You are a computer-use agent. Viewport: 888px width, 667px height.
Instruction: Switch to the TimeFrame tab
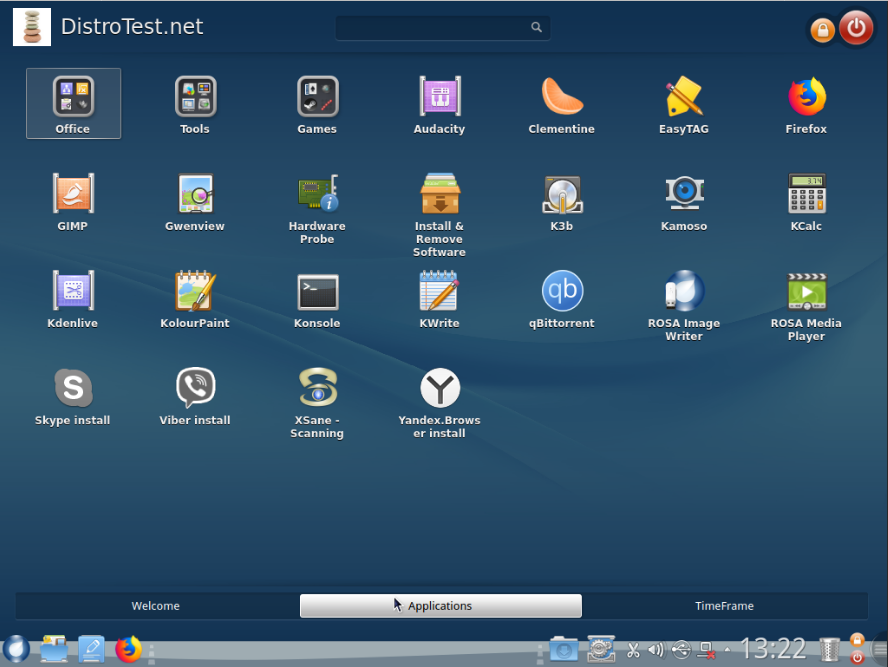tap(724, 606)
